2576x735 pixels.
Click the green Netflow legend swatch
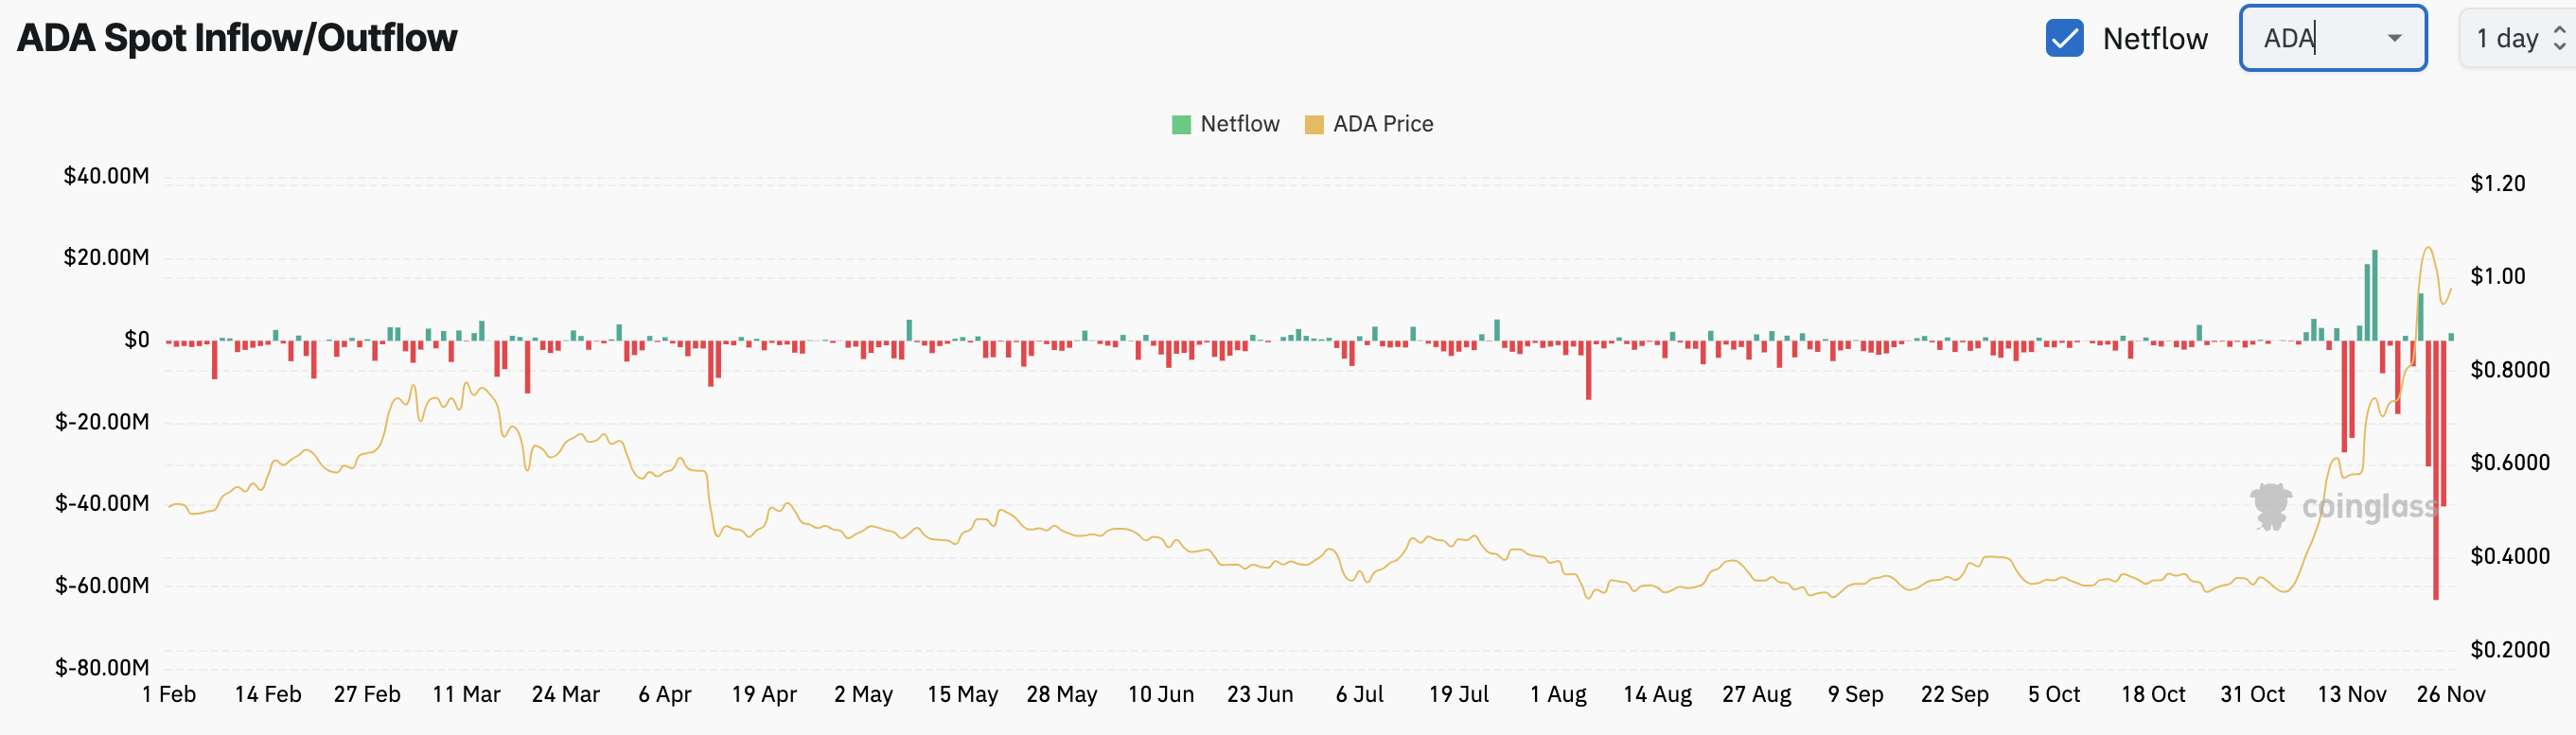pyautogui.click(x=1181, y=124)
